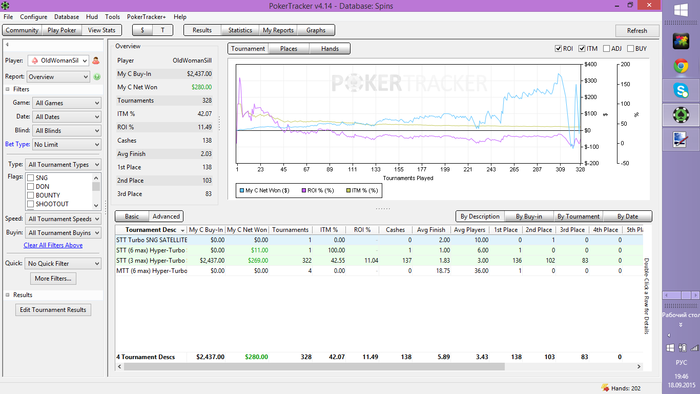Open the tournament Type dropdown
This screenshot has width=700, height=394.
point(63,165)
